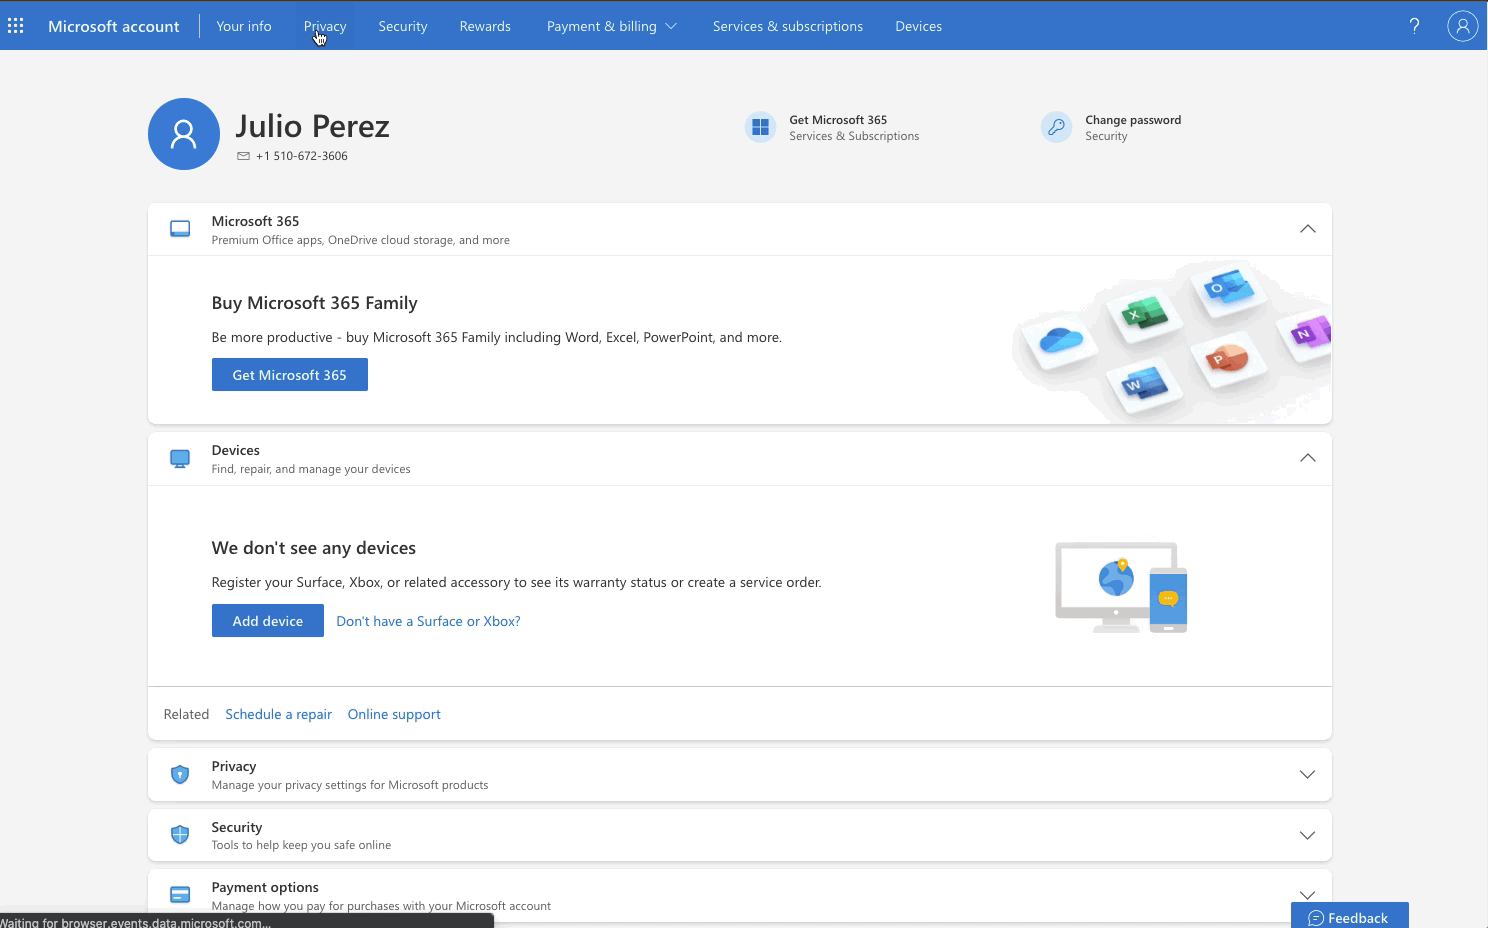Click the Add device button

point(267,620)
